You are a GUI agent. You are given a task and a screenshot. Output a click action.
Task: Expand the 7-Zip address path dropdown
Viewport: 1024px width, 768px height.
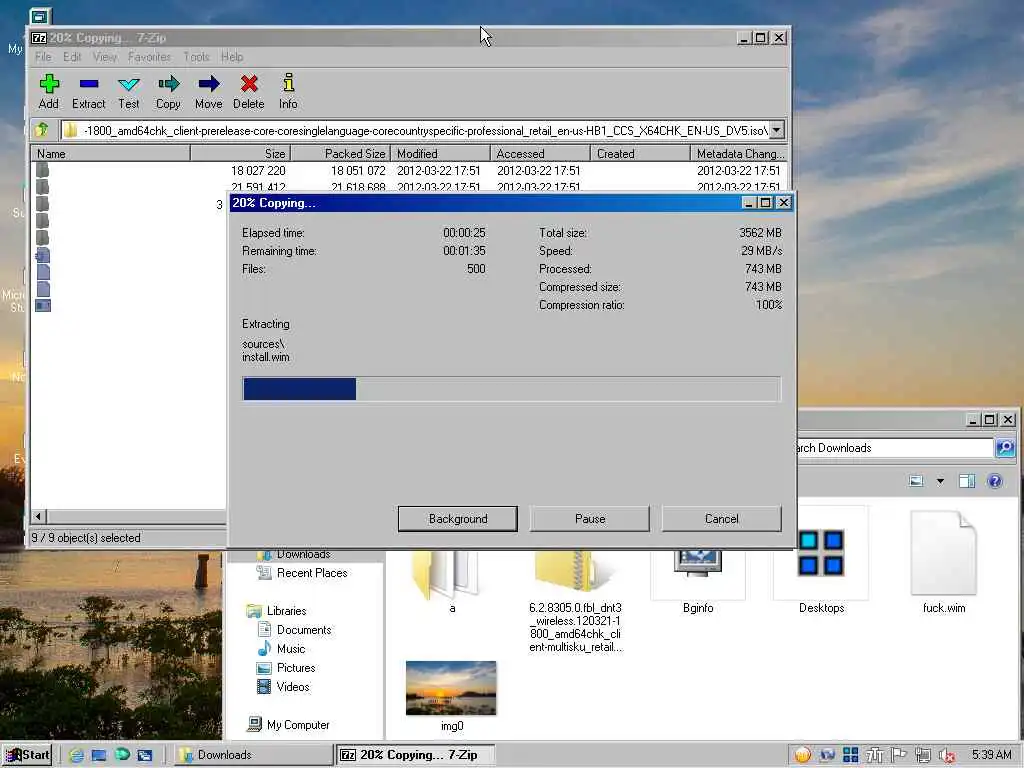click(776, 130)
